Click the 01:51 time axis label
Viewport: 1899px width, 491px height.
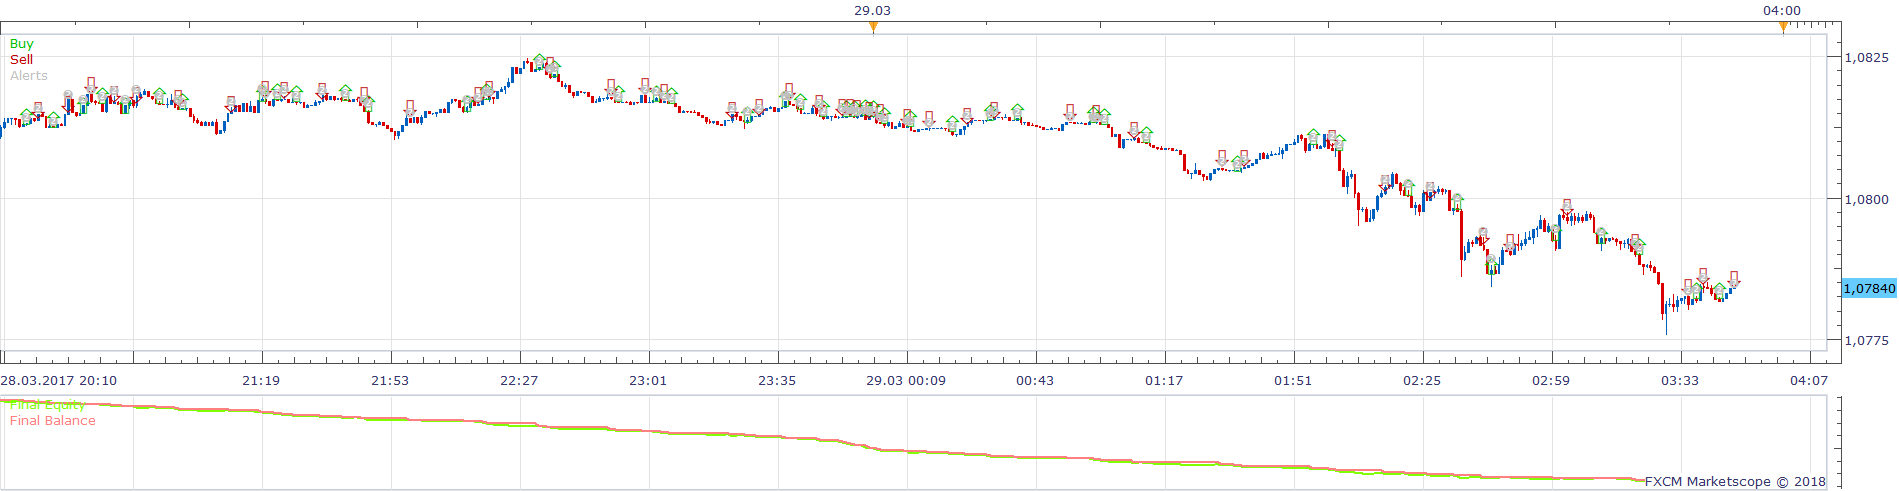pyautogui.click(x=1293, y=381)
